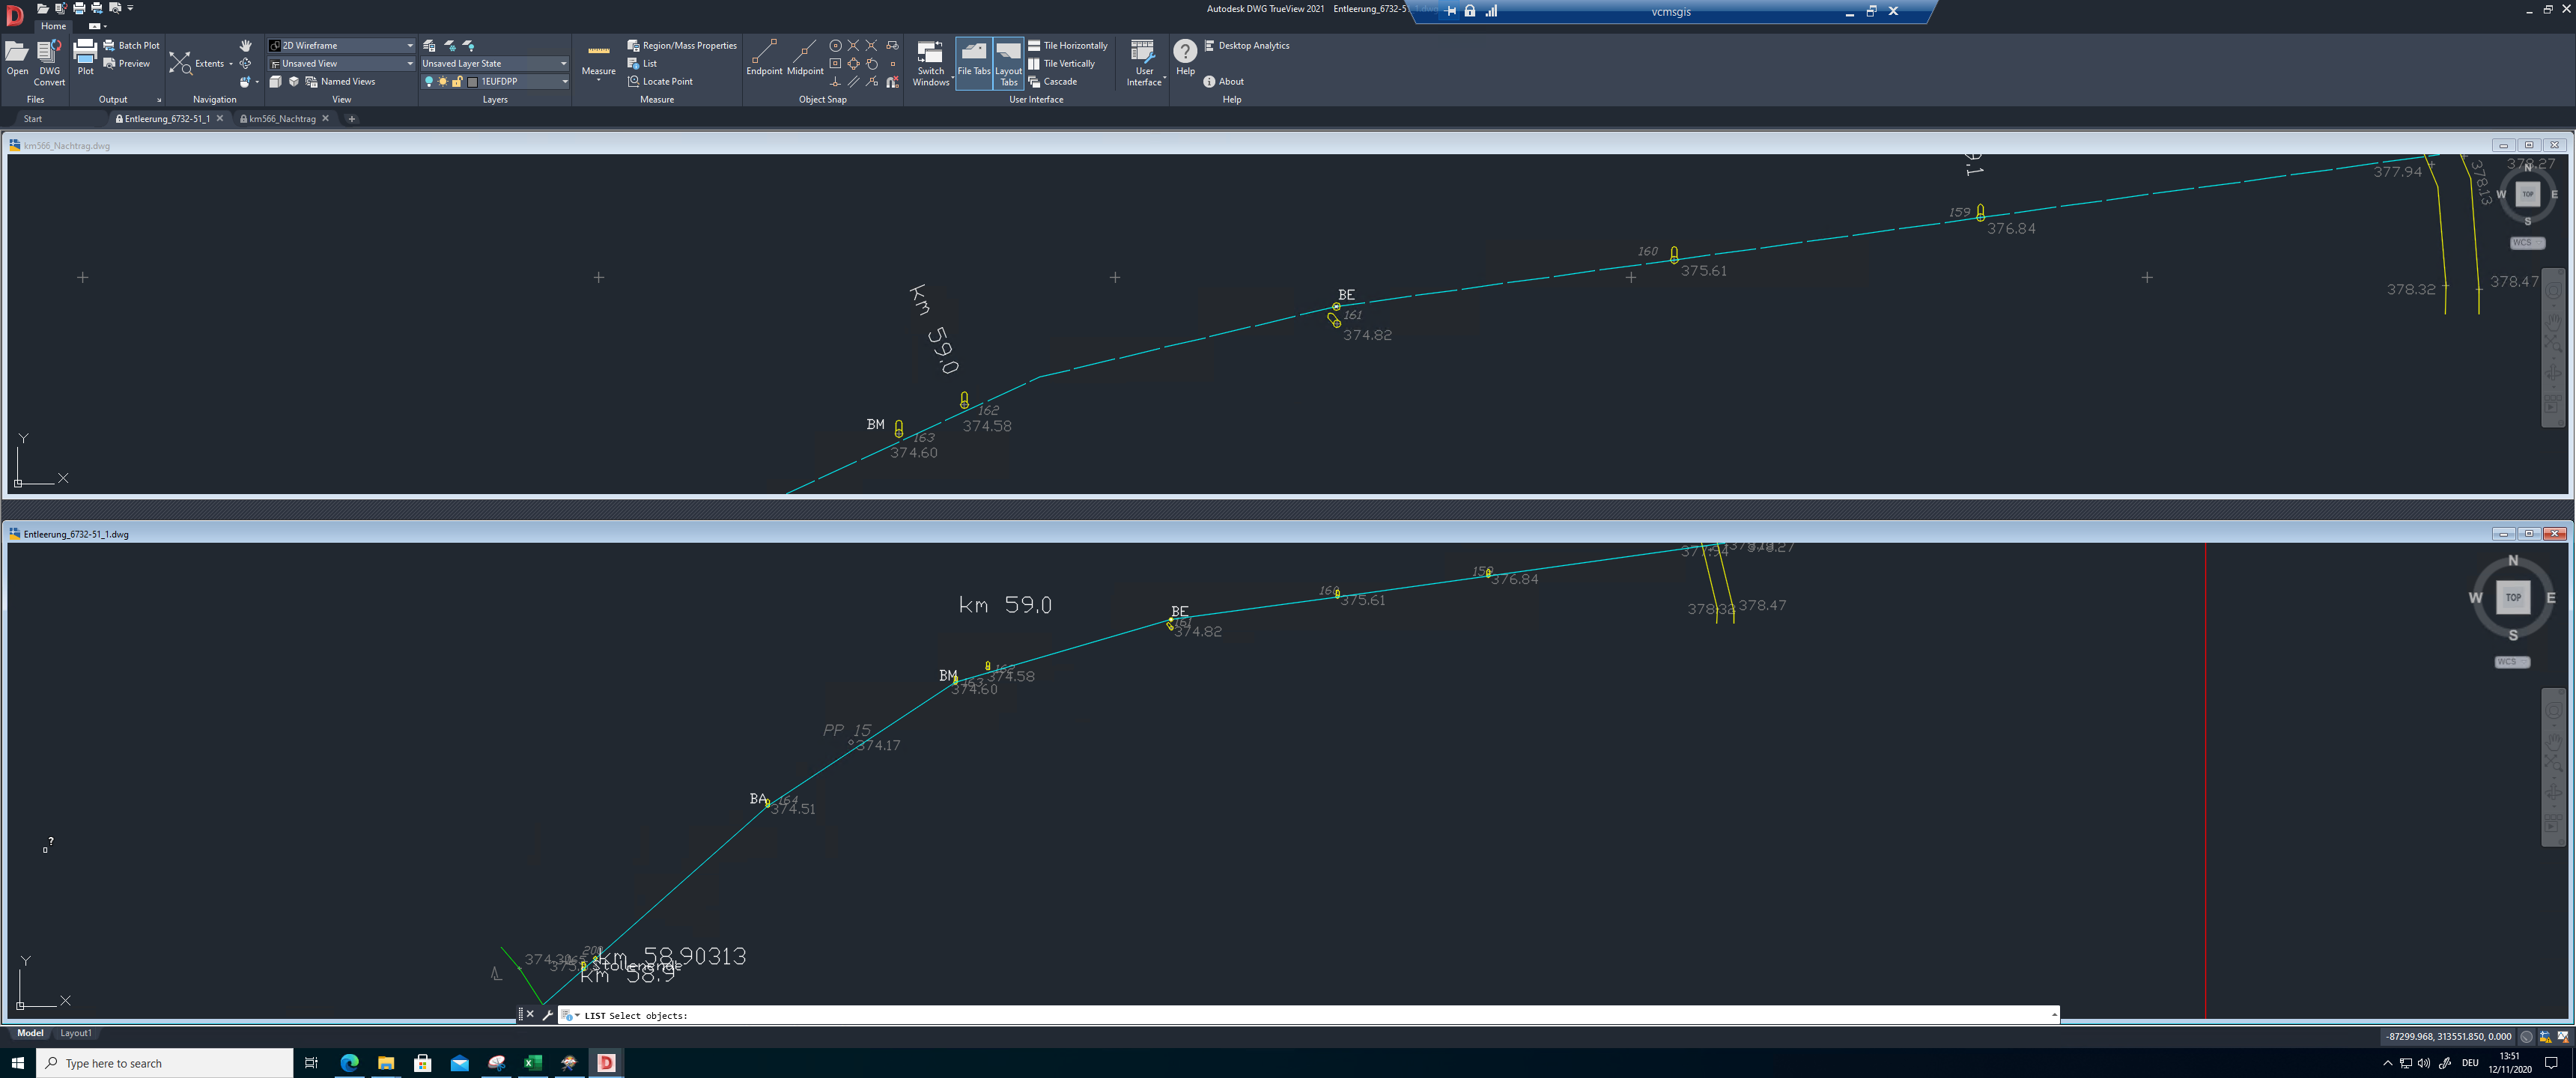The width and height of the screenshot is (2576, 1078).
Task: Activate the Pan hand tool in ribbon
Action: [x=245, y=45]
